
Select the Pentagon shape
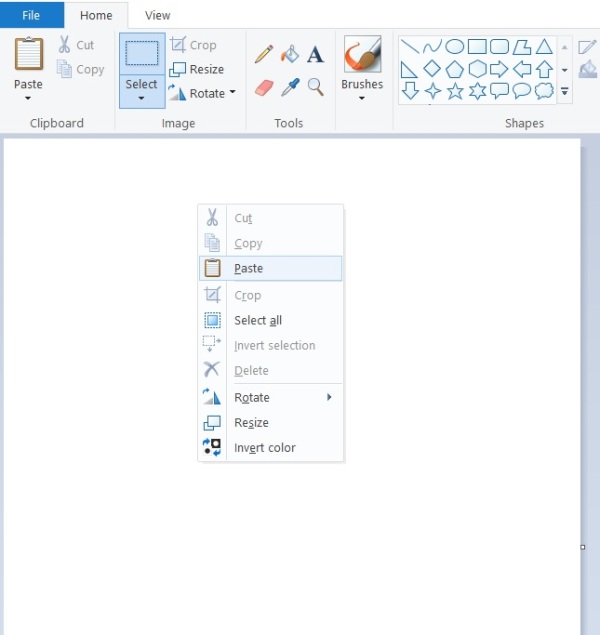(x=455, y=69)
